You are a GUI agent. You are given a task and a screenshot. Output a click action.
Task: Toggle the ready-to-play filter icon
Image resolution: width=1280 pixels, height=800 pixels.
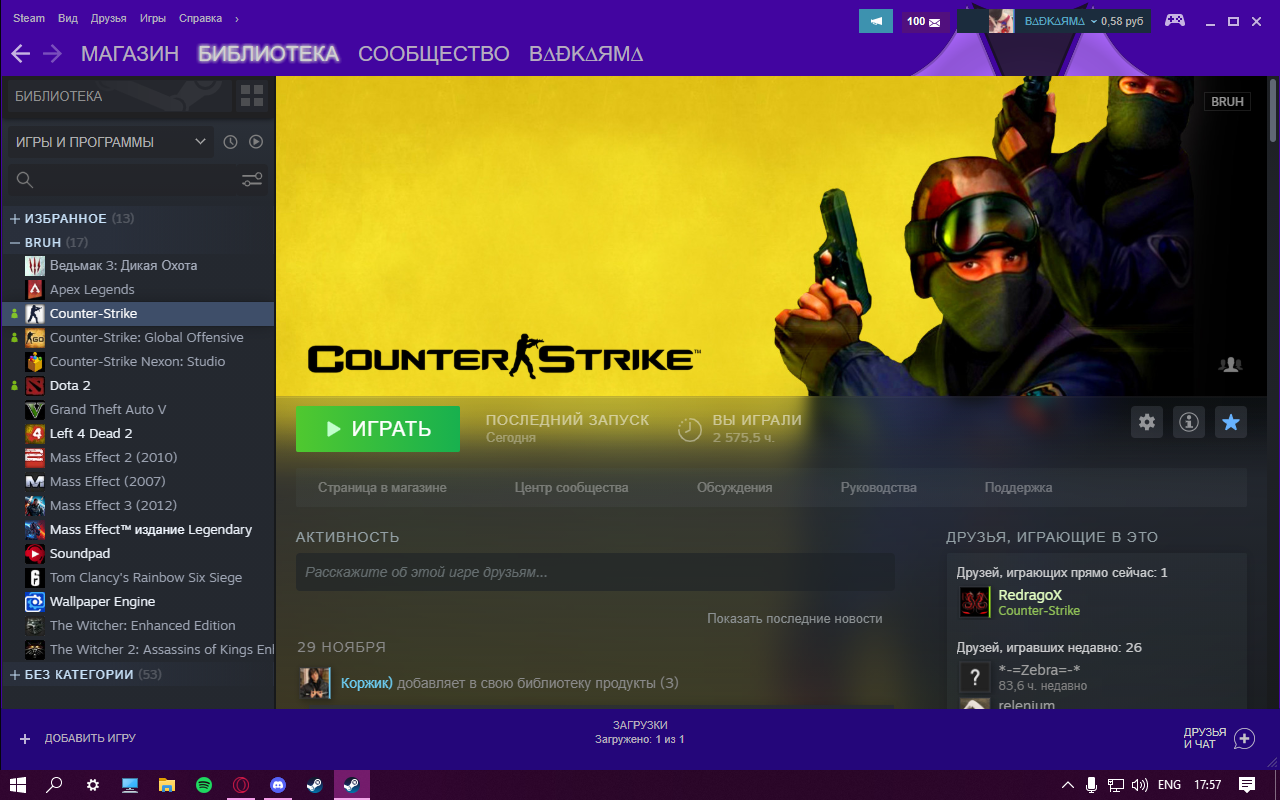(x=256, y=142)
